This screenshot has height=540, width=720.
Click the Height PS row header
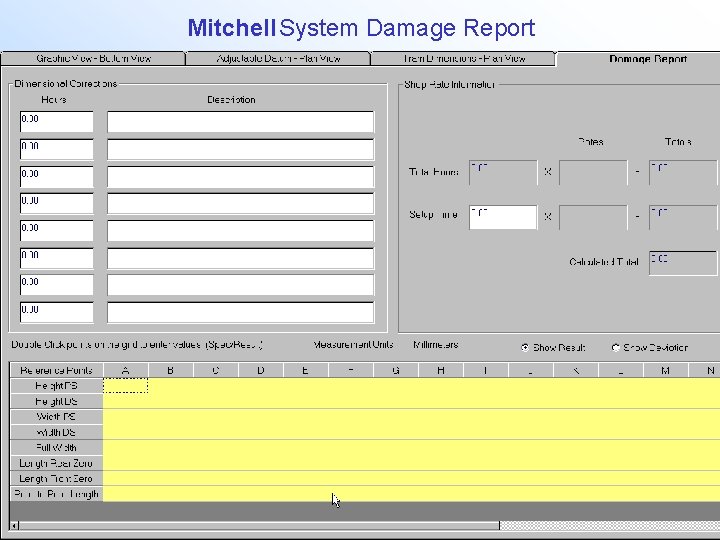pyautogui.click(x=56, y=386)
